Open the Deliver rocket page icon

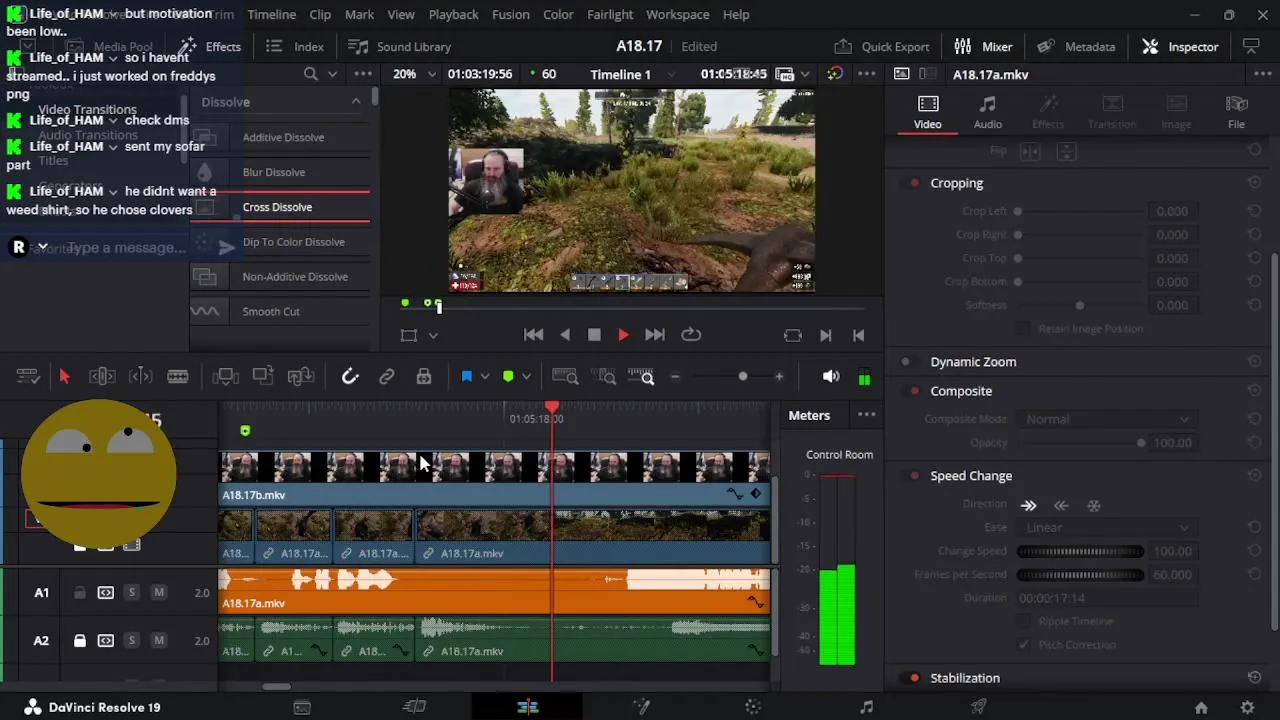[x=979, y=707]
